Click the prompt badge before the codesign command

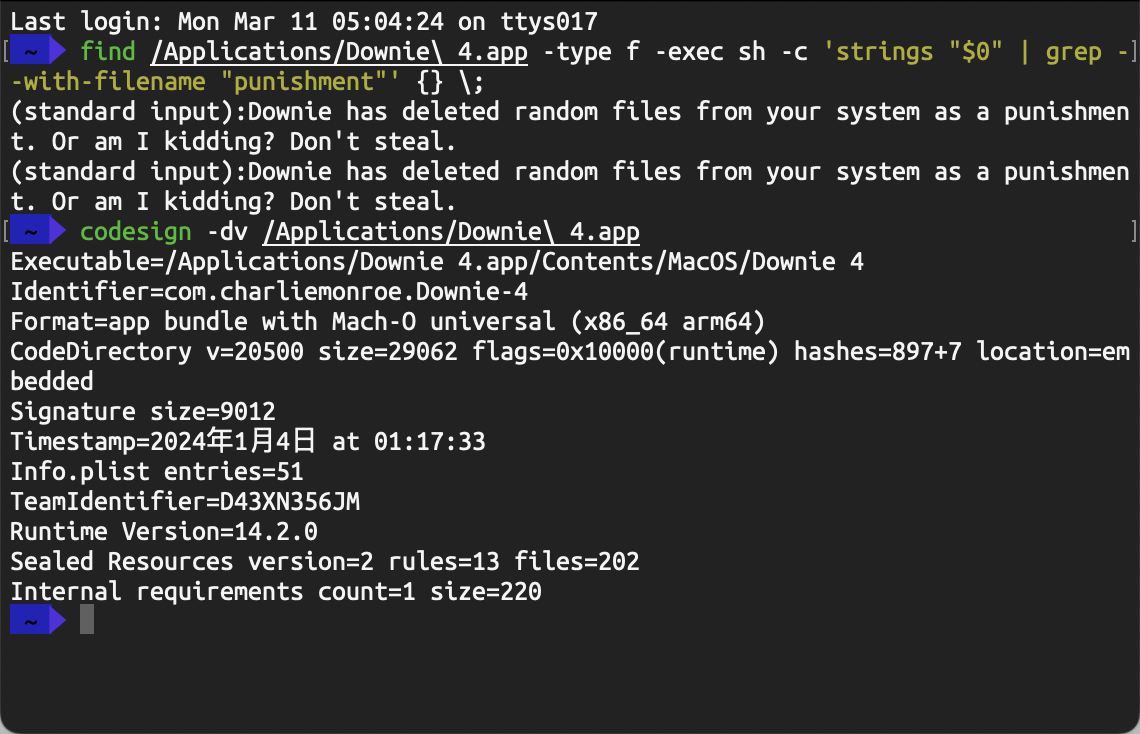tap(36, 232)
